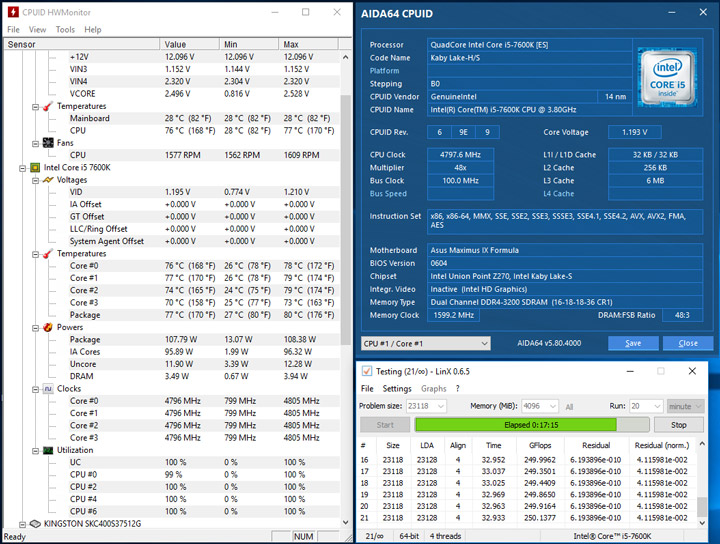Click the Max column header in HWMonitor

[308, 45]
